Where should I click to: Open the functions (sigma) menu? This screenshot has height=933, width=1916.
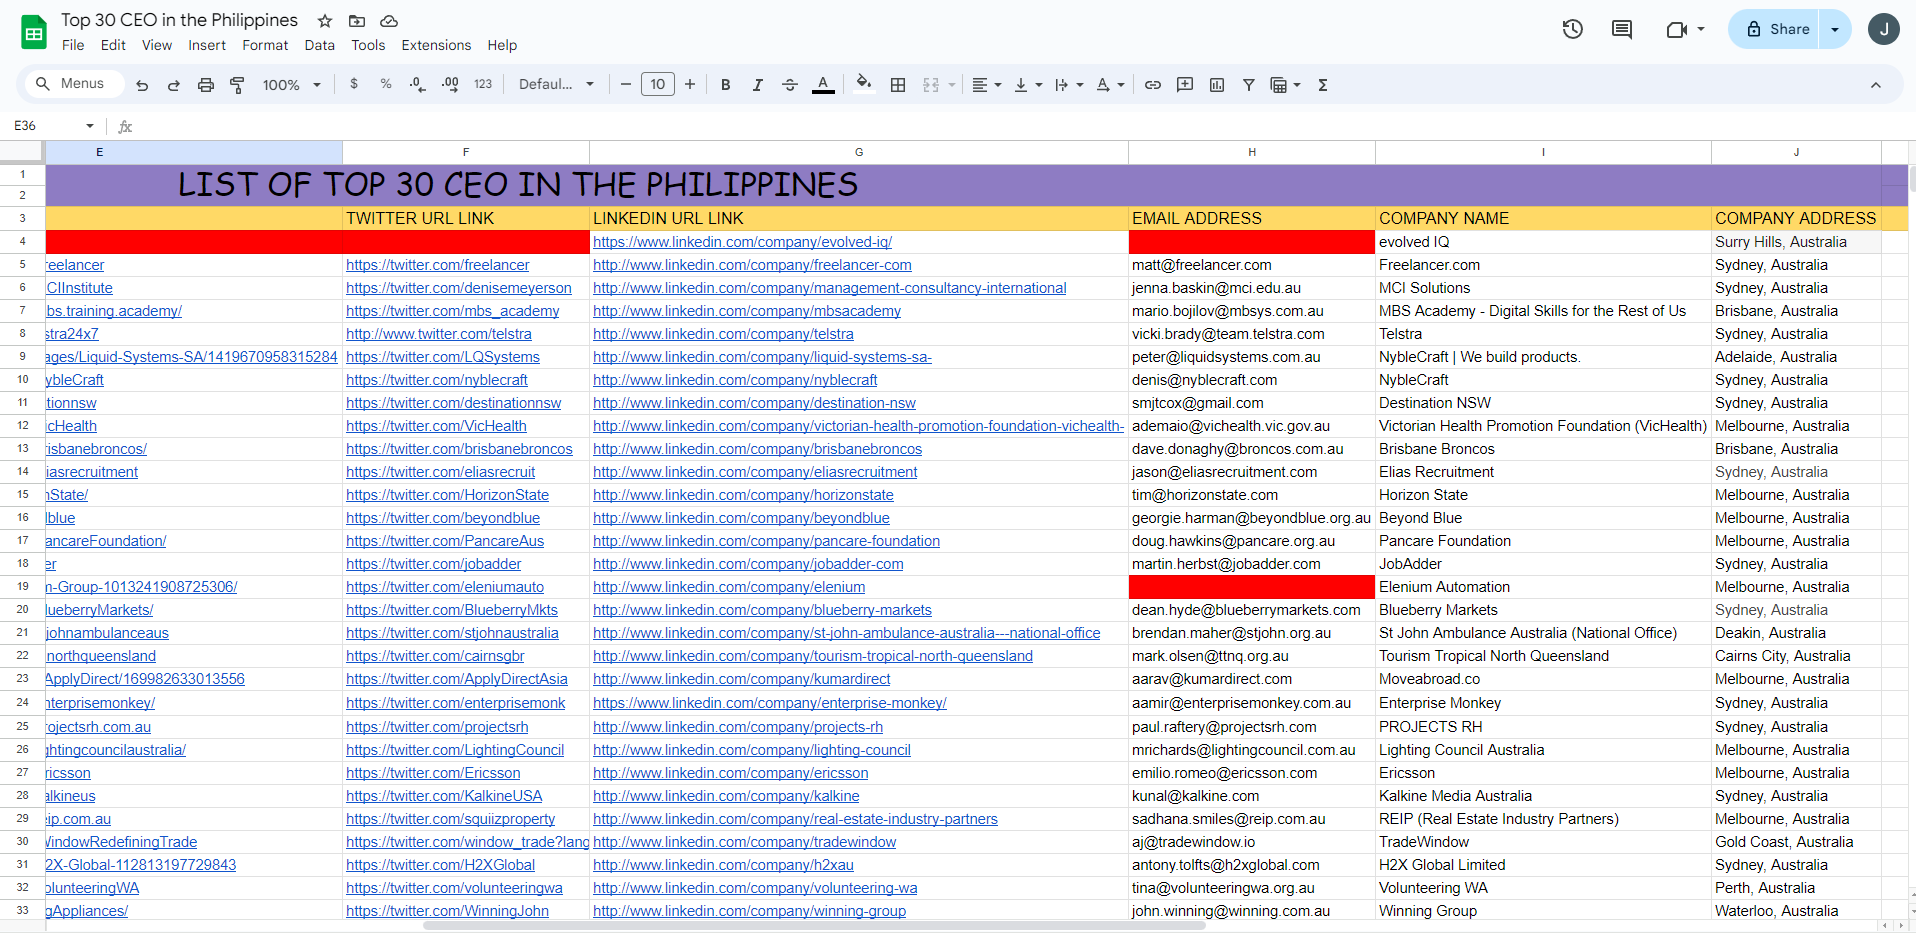click(x=1323, y=85)
